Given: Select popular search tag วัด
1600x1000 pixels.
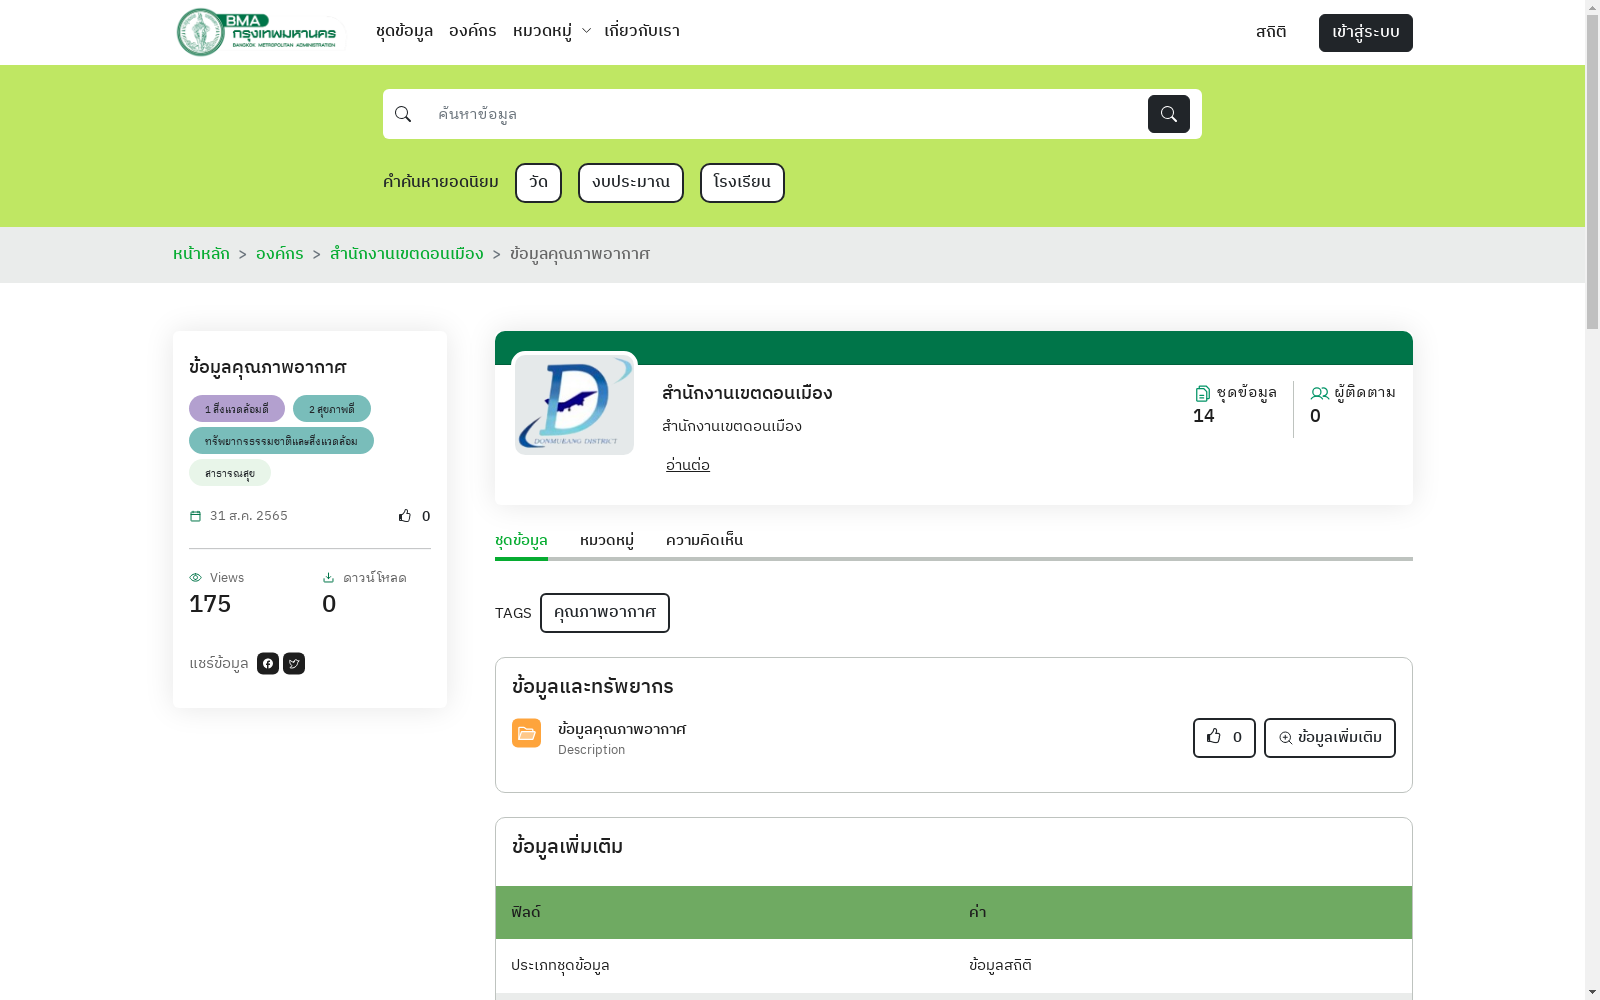Looking at the screenshot, I should [538, 183].
